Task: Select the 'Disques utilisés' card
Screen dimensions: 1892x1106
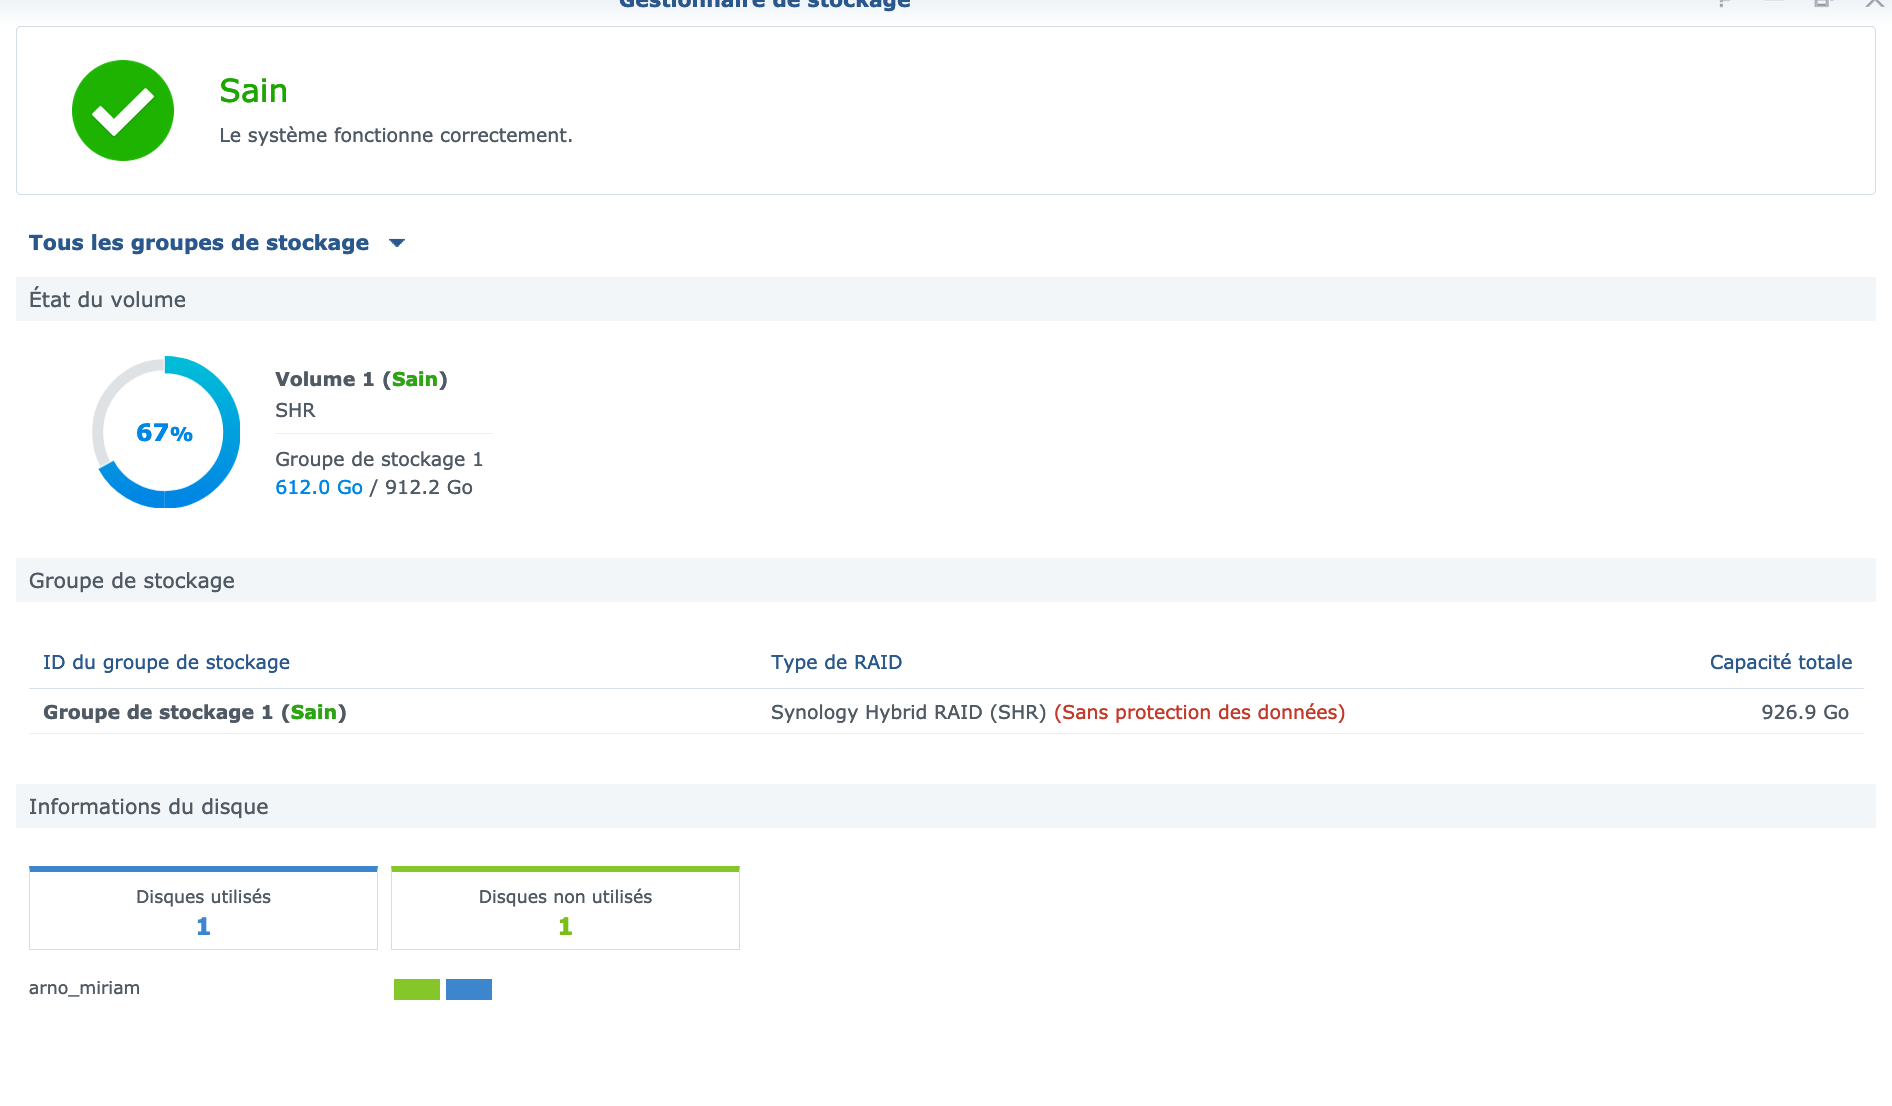Action: (203, 908)
